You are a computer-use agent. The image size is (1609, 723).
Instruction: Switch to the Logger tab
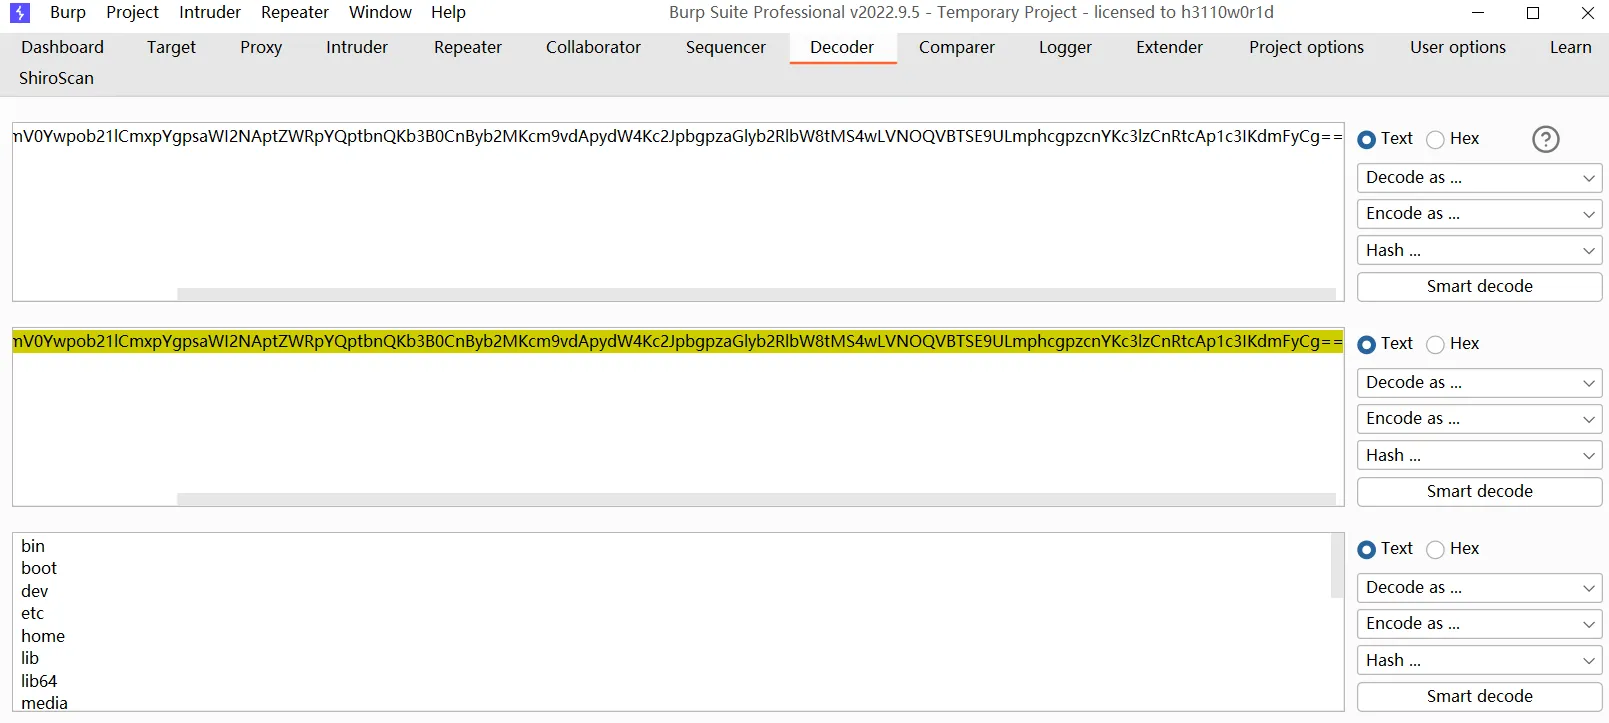click(1065, 47)
